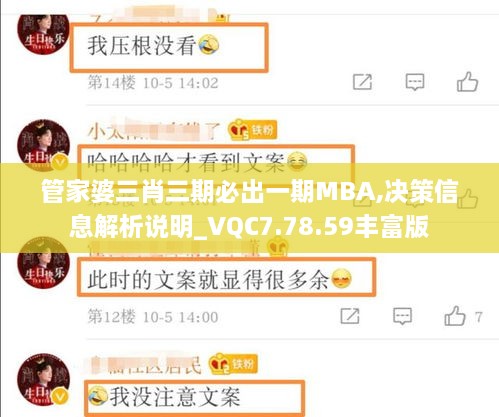The image size is (499, 417).
Task: Open the avatar beside the 哈哈哈哈才看到文案 comment
Action: (43, 145)
